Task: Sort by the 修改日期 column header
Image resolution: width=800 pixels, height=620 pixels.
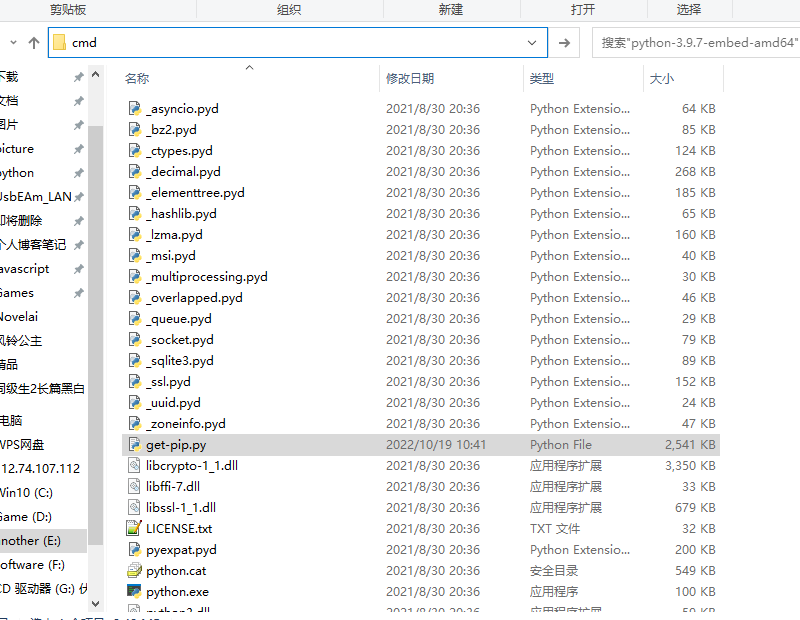Action: click(410, 79)
